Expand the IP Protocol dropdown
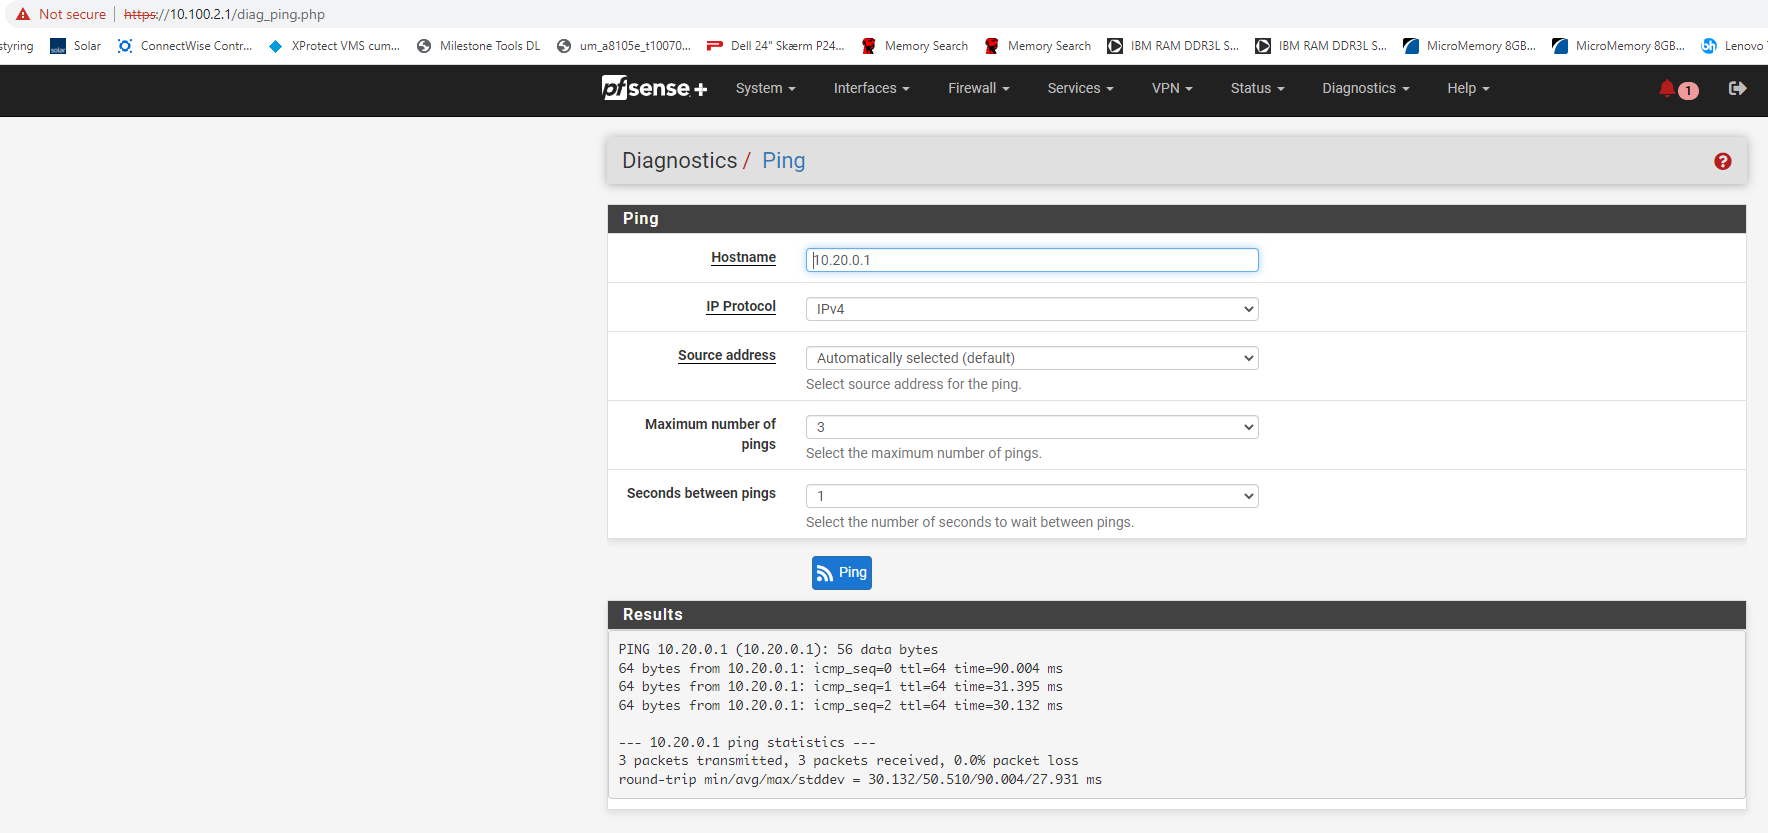The image size is (1768, 833). point(1031,309)
